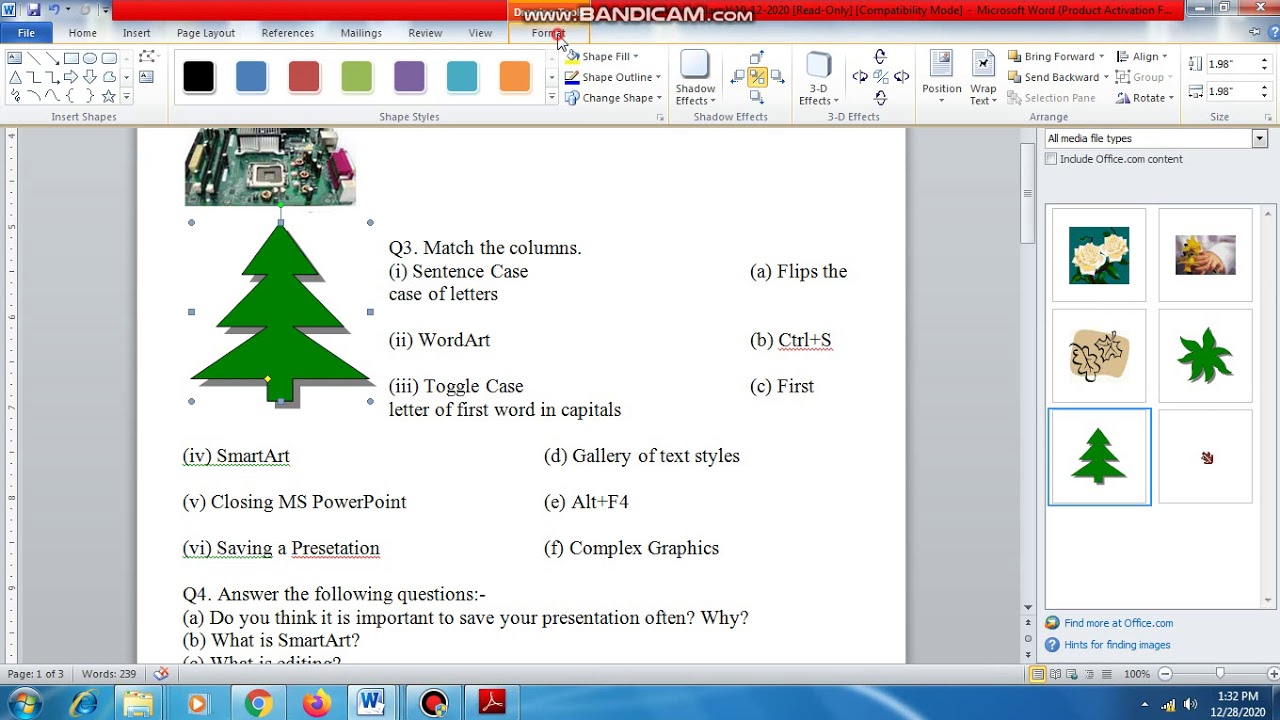
Task: Select the right arrow block shape
Action: [x=71, y=77]
